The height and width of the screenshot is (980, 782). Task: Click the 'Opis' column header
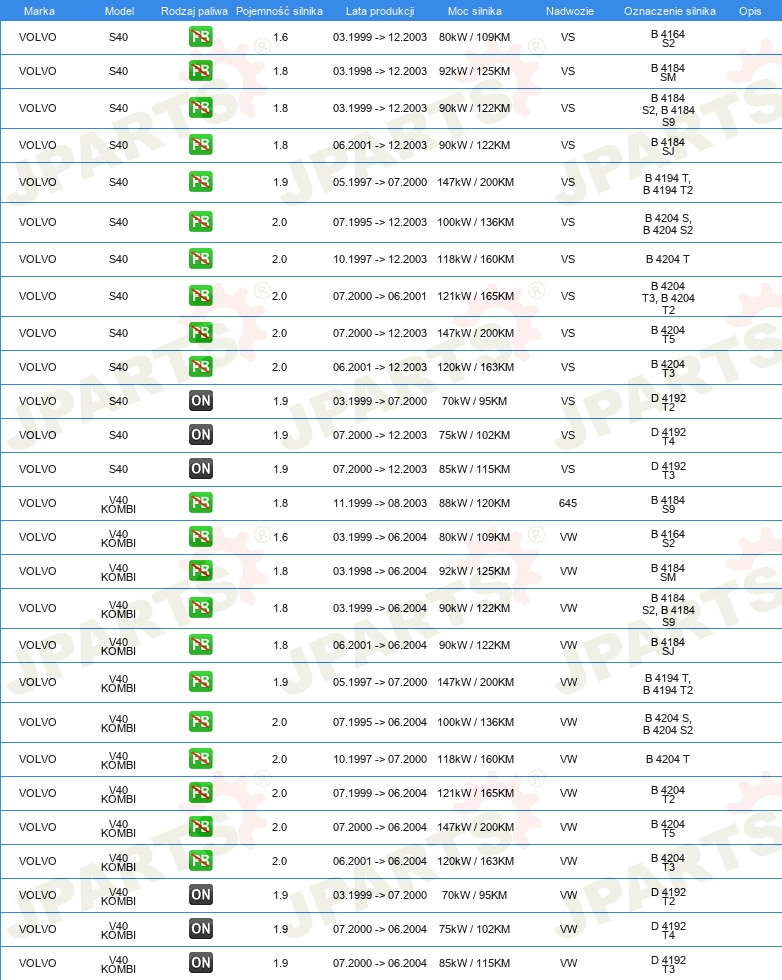750,11
